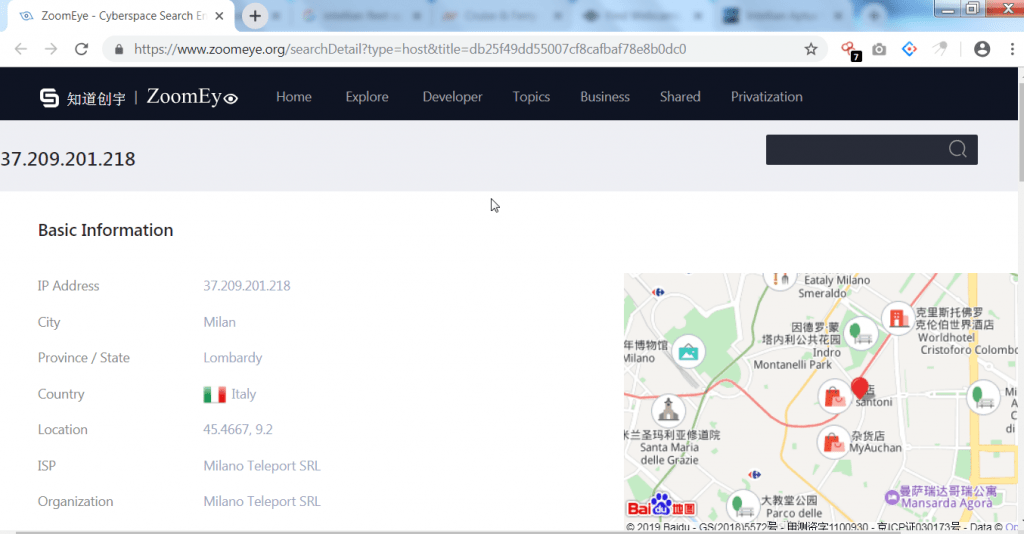
Task: Open the Explore menu item
Action: pos(367,97)
